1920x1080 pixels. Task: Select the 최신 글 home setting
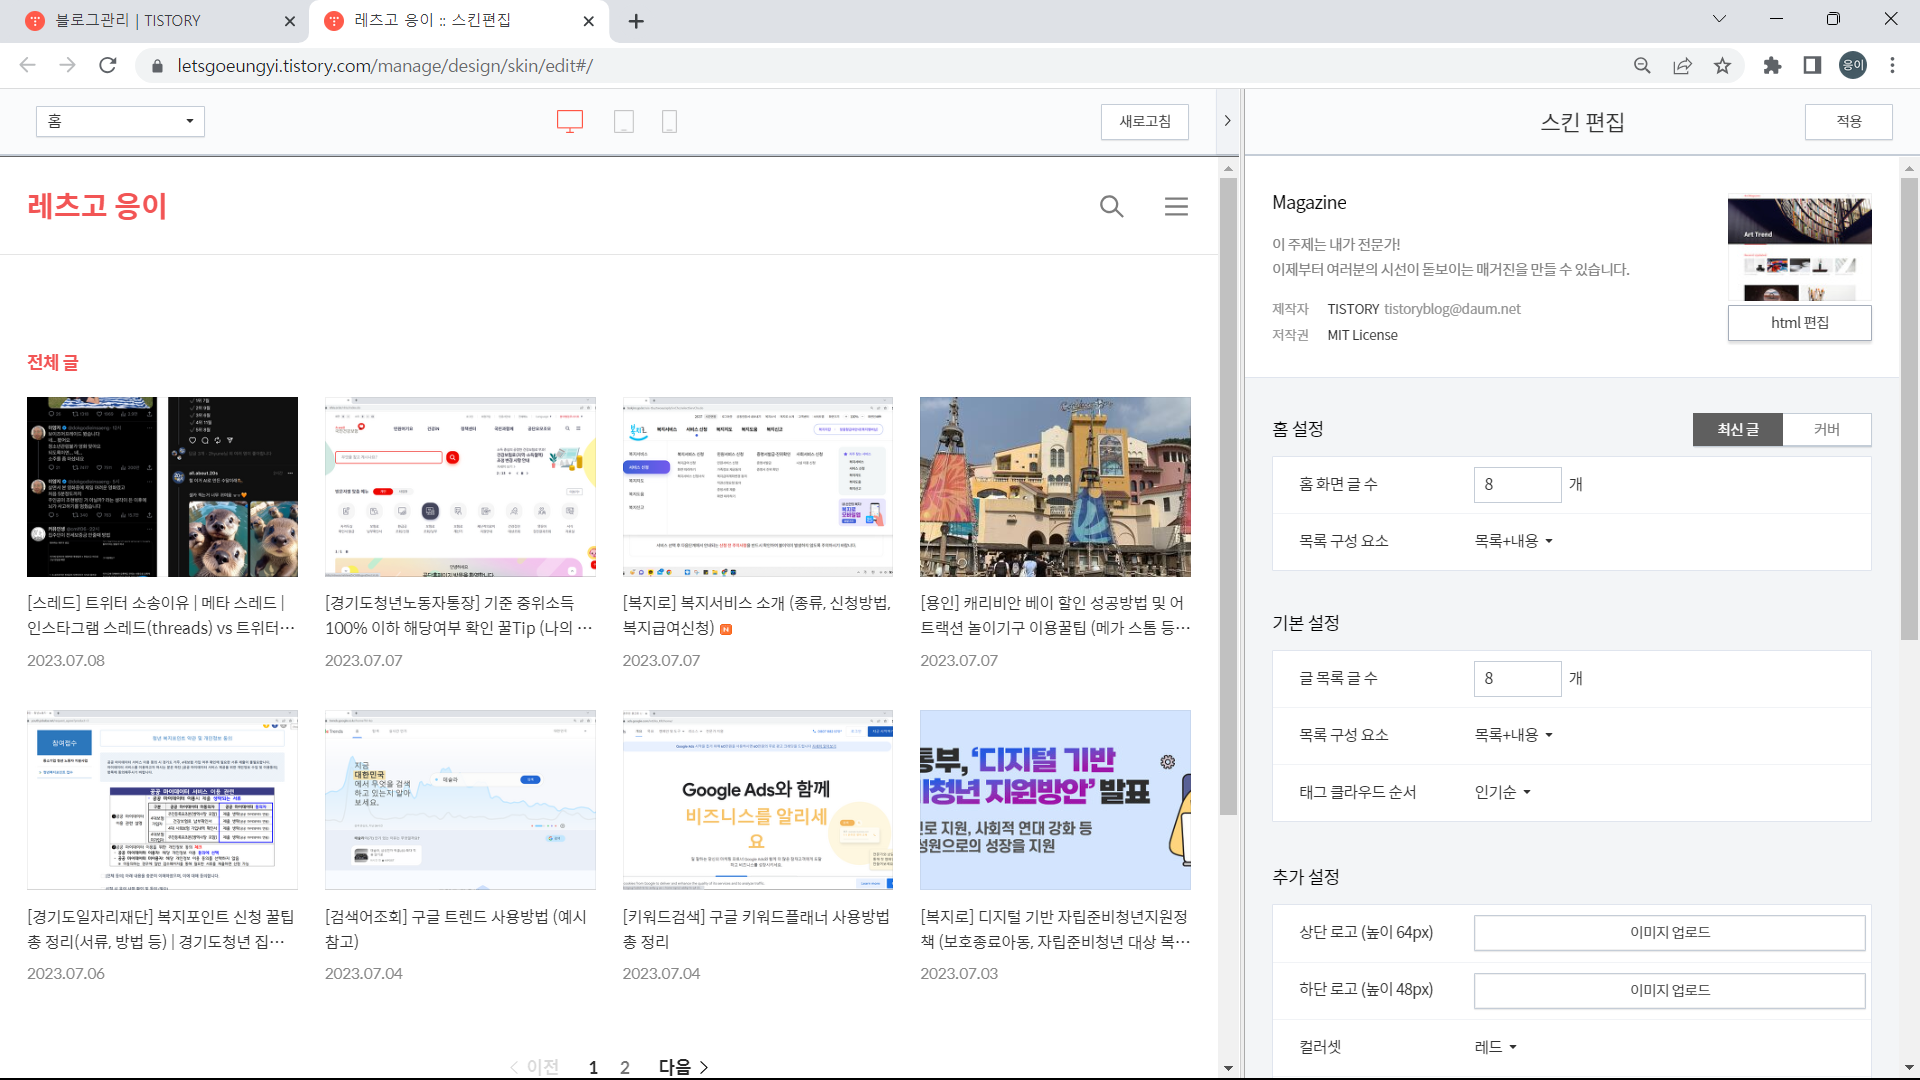tap(1737, 429)
